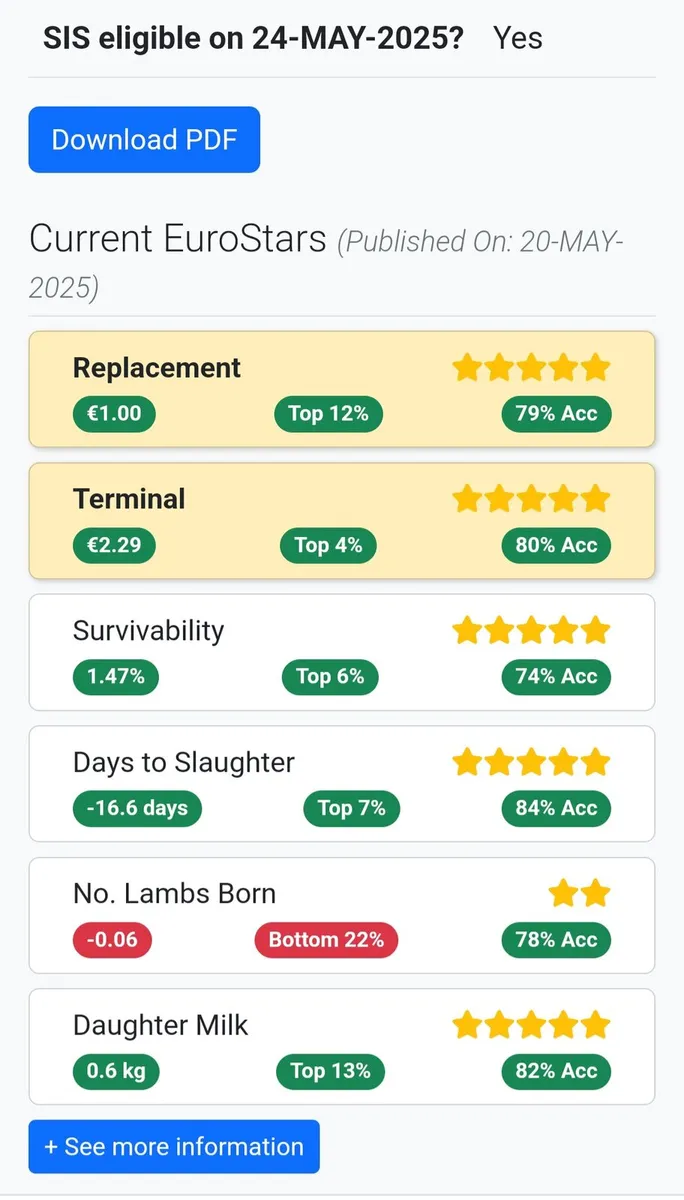Screen dimensions: 684x1200
Task: Click the Replacement five-star rating
Action: [x=531, y=367]
